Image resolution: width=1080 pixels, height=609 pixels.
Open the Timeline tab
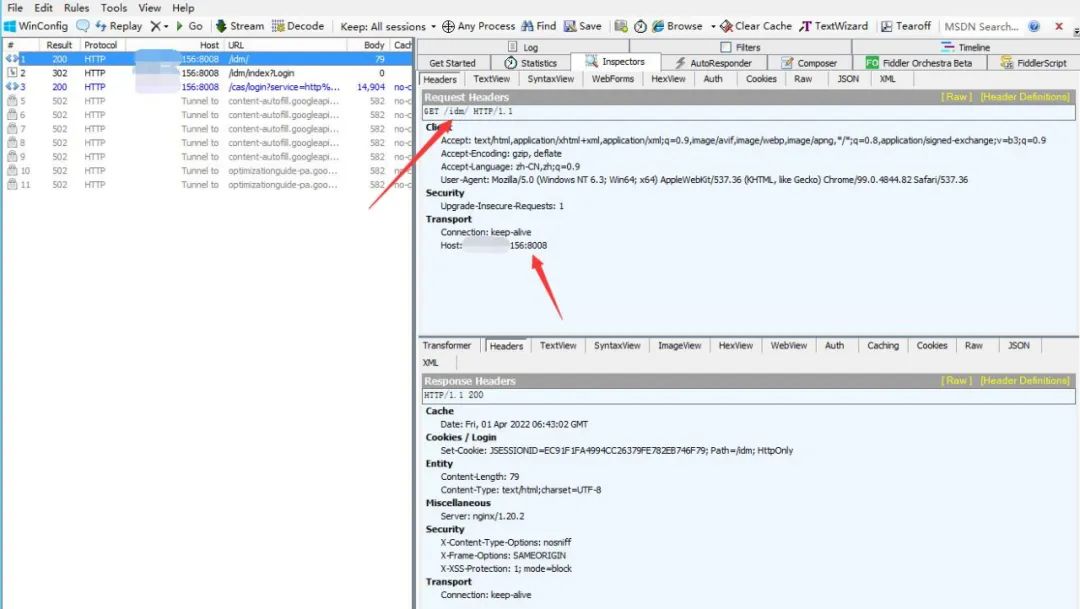tap(965, 47)
